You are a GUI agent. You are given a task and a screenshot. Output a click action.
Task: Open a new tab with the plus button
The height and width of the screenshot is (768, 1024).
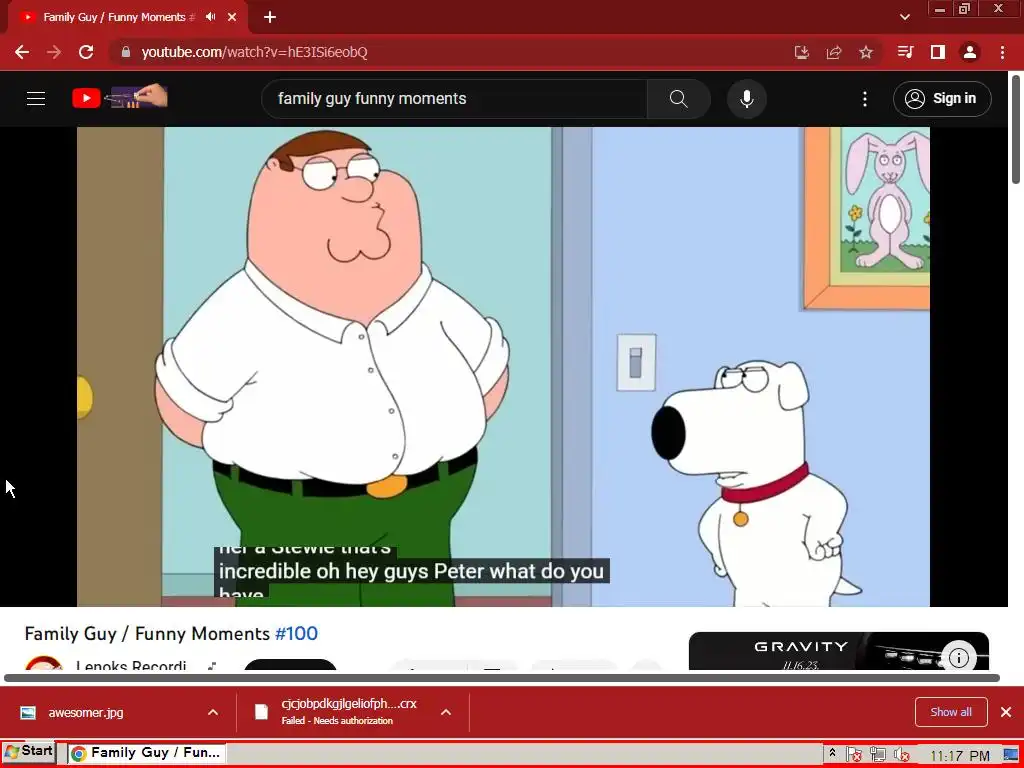click(270, 17)
